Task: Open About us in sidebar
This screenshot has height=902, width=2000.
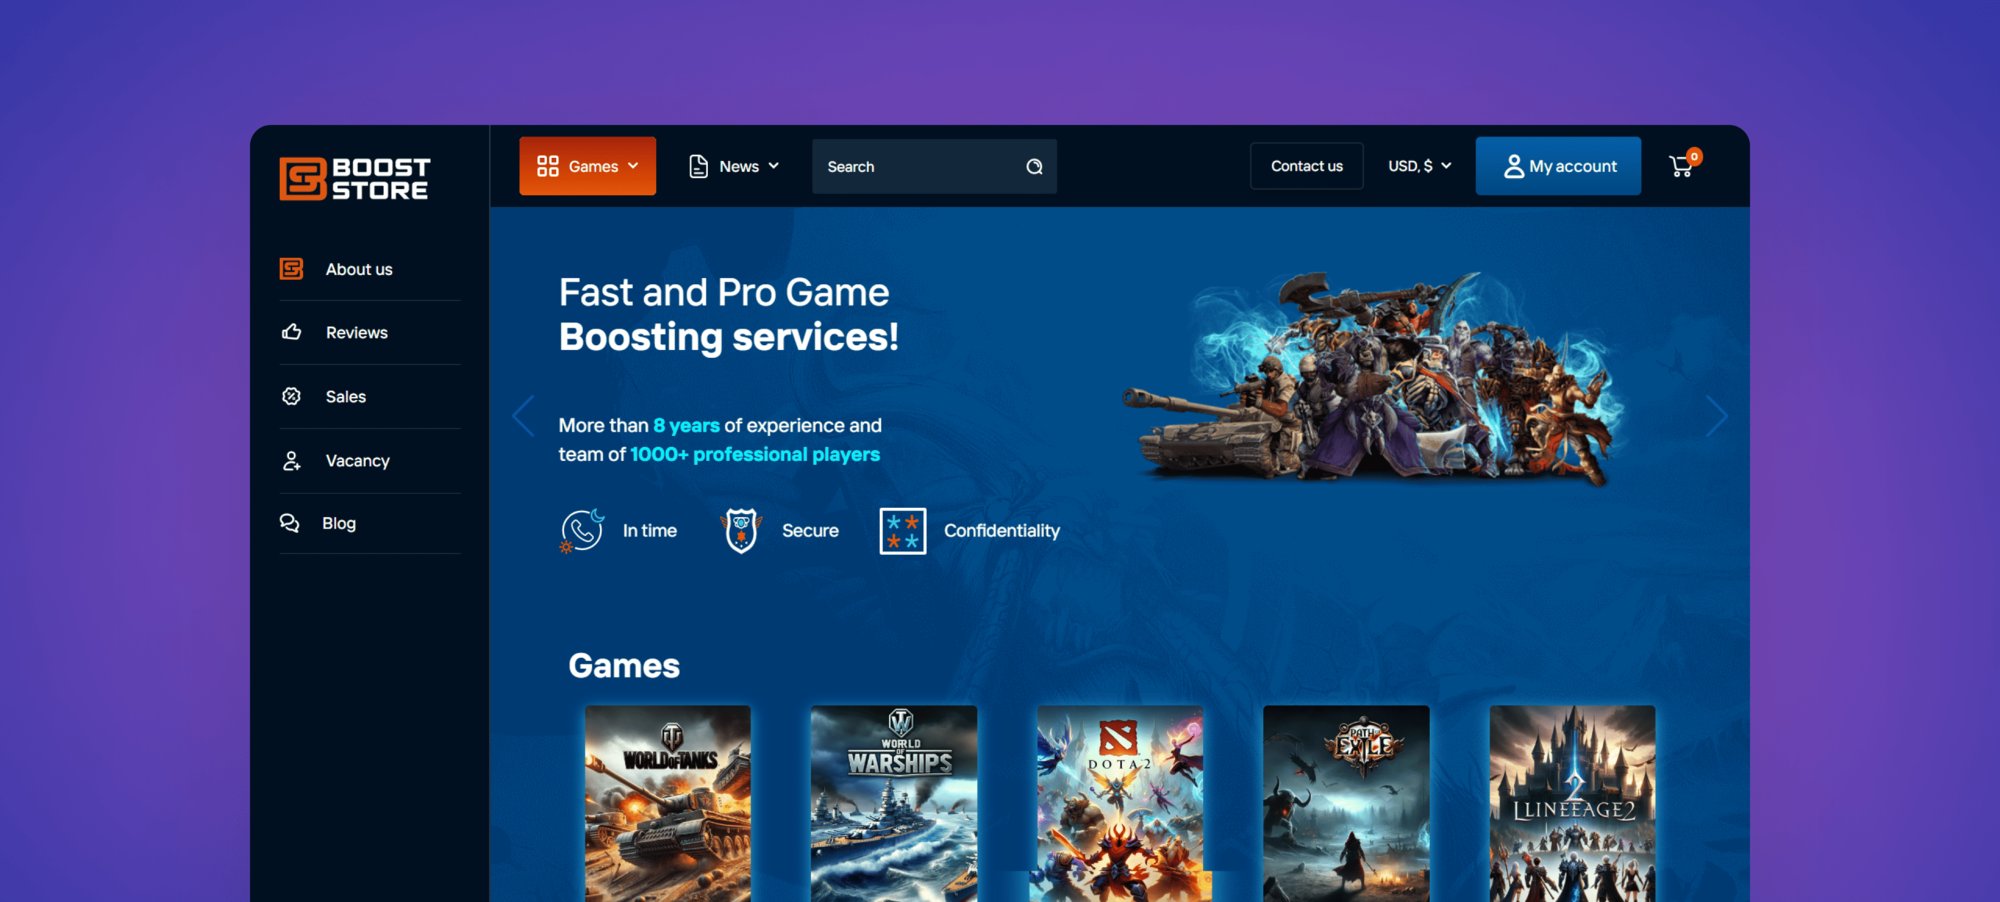Action: (x=359, y=269)
